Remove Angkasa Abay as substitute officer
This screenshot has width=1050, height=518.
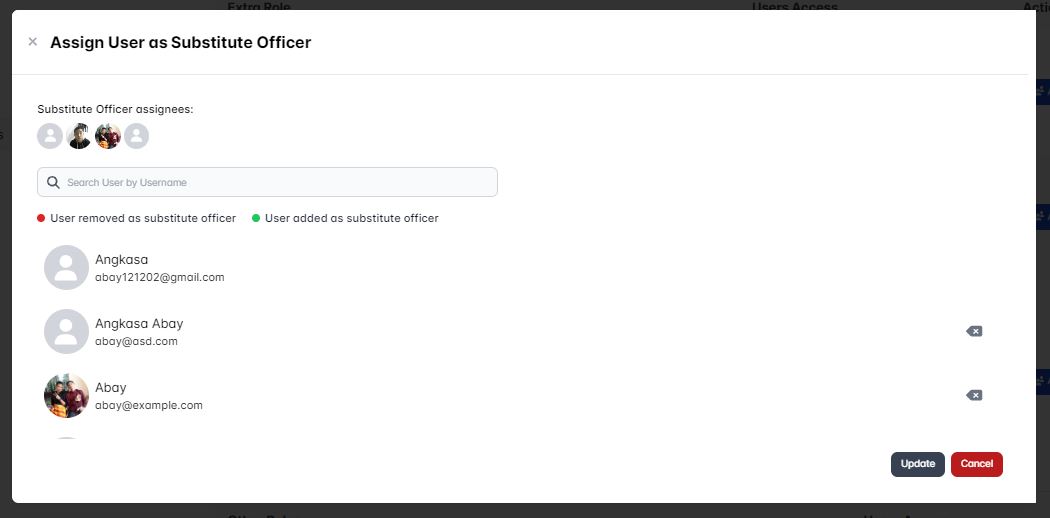click(x=974, y=331)
